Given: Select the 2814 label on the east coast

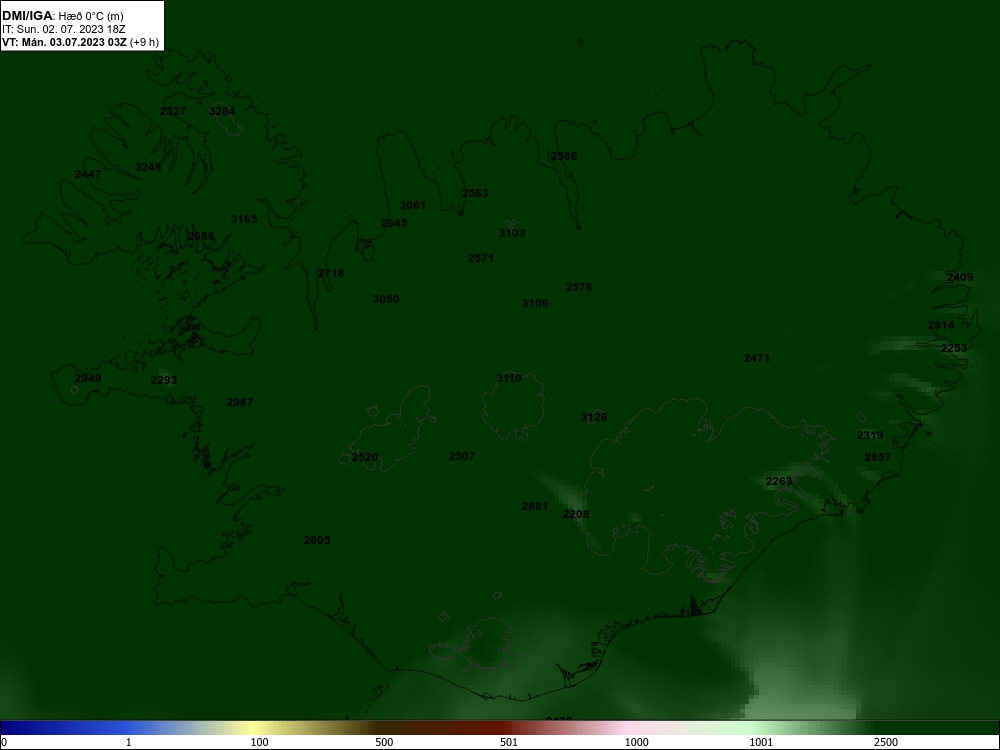Looking at the screenshot, I should 941,325.
